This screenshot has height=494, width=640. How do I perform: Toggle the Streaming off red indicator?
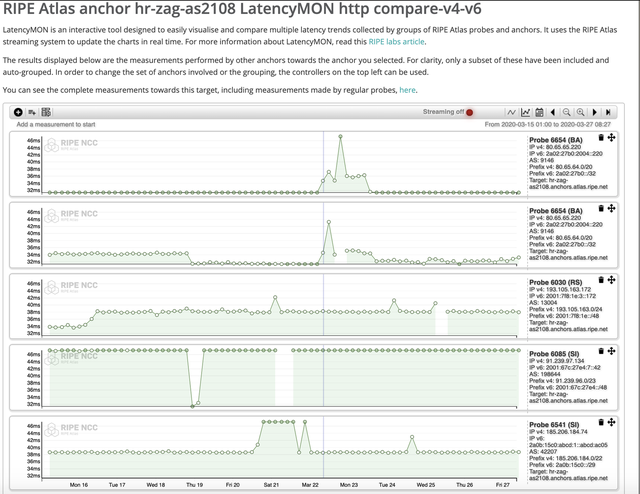(x=469, y=112)
